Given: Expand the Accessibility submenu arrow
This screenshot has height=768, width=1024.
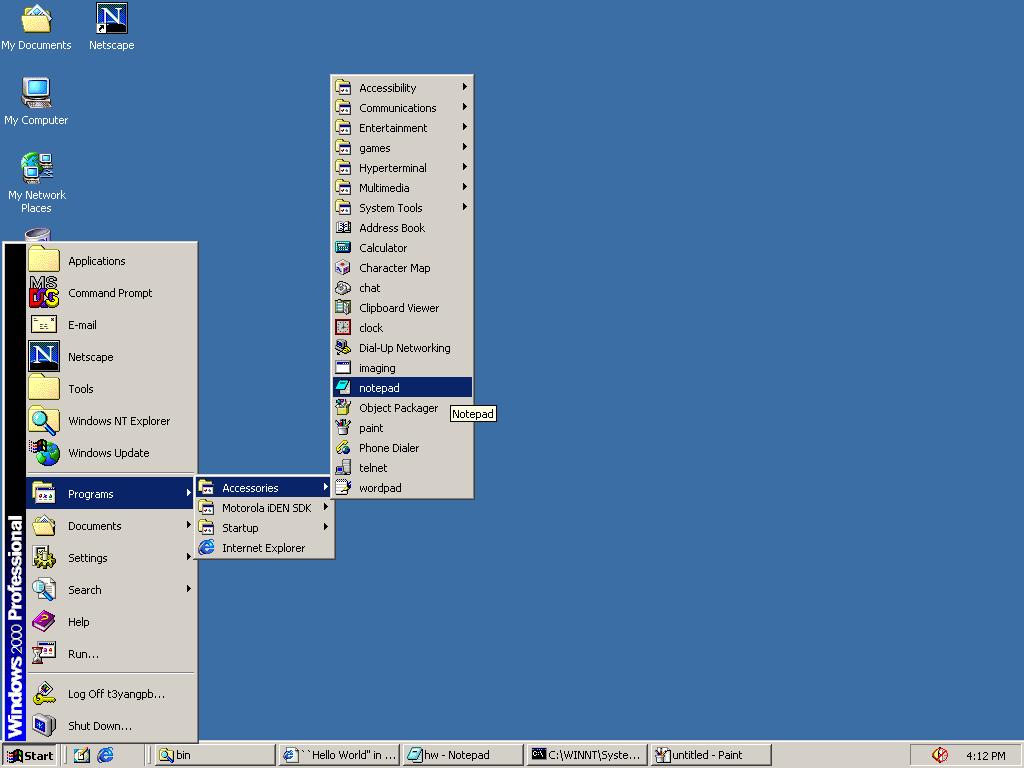Looking at the screenshot, I should point(464,87).
